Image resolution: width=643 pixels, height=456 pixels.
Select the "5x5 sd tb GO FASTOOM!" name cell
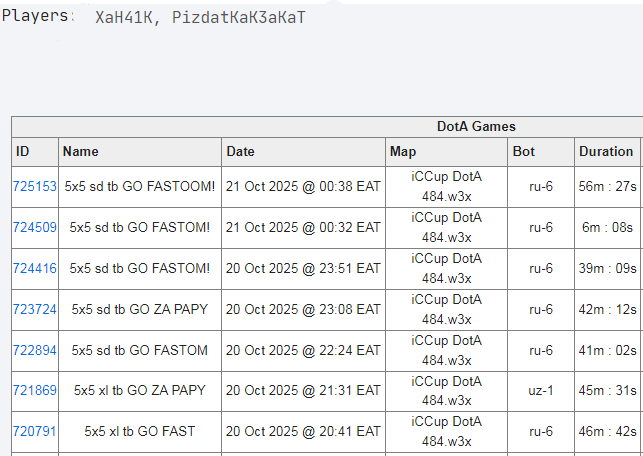[140, 186]
